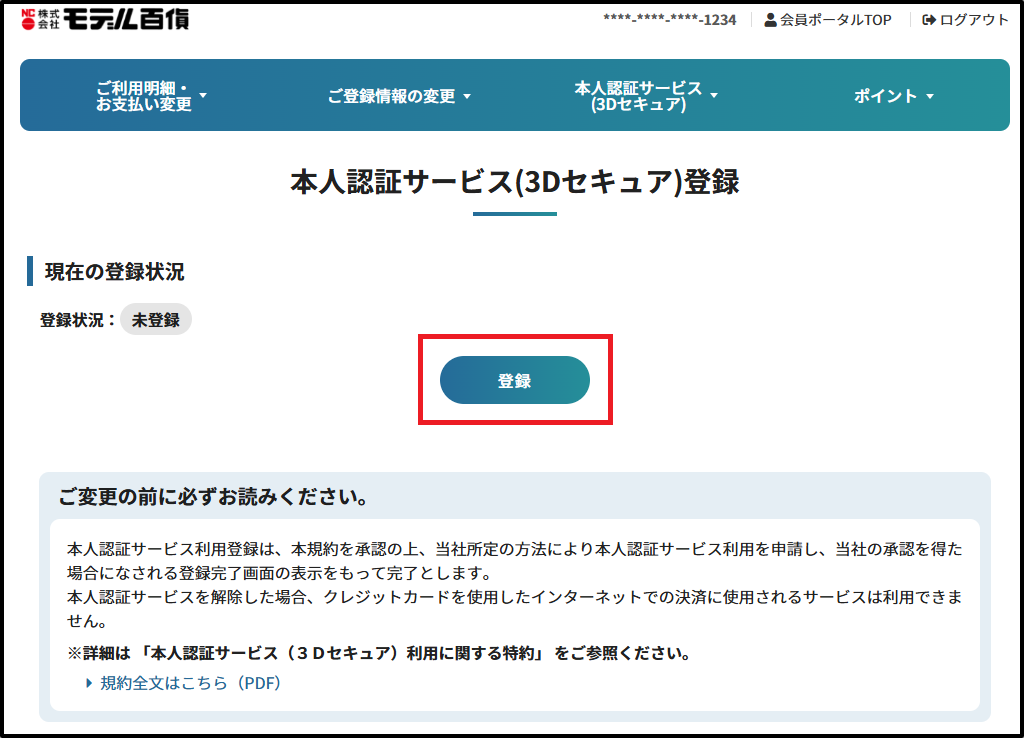Open the 会員ポータルTOP link
This screenshot has height=738, width=1024.
[x=835, y=20]
